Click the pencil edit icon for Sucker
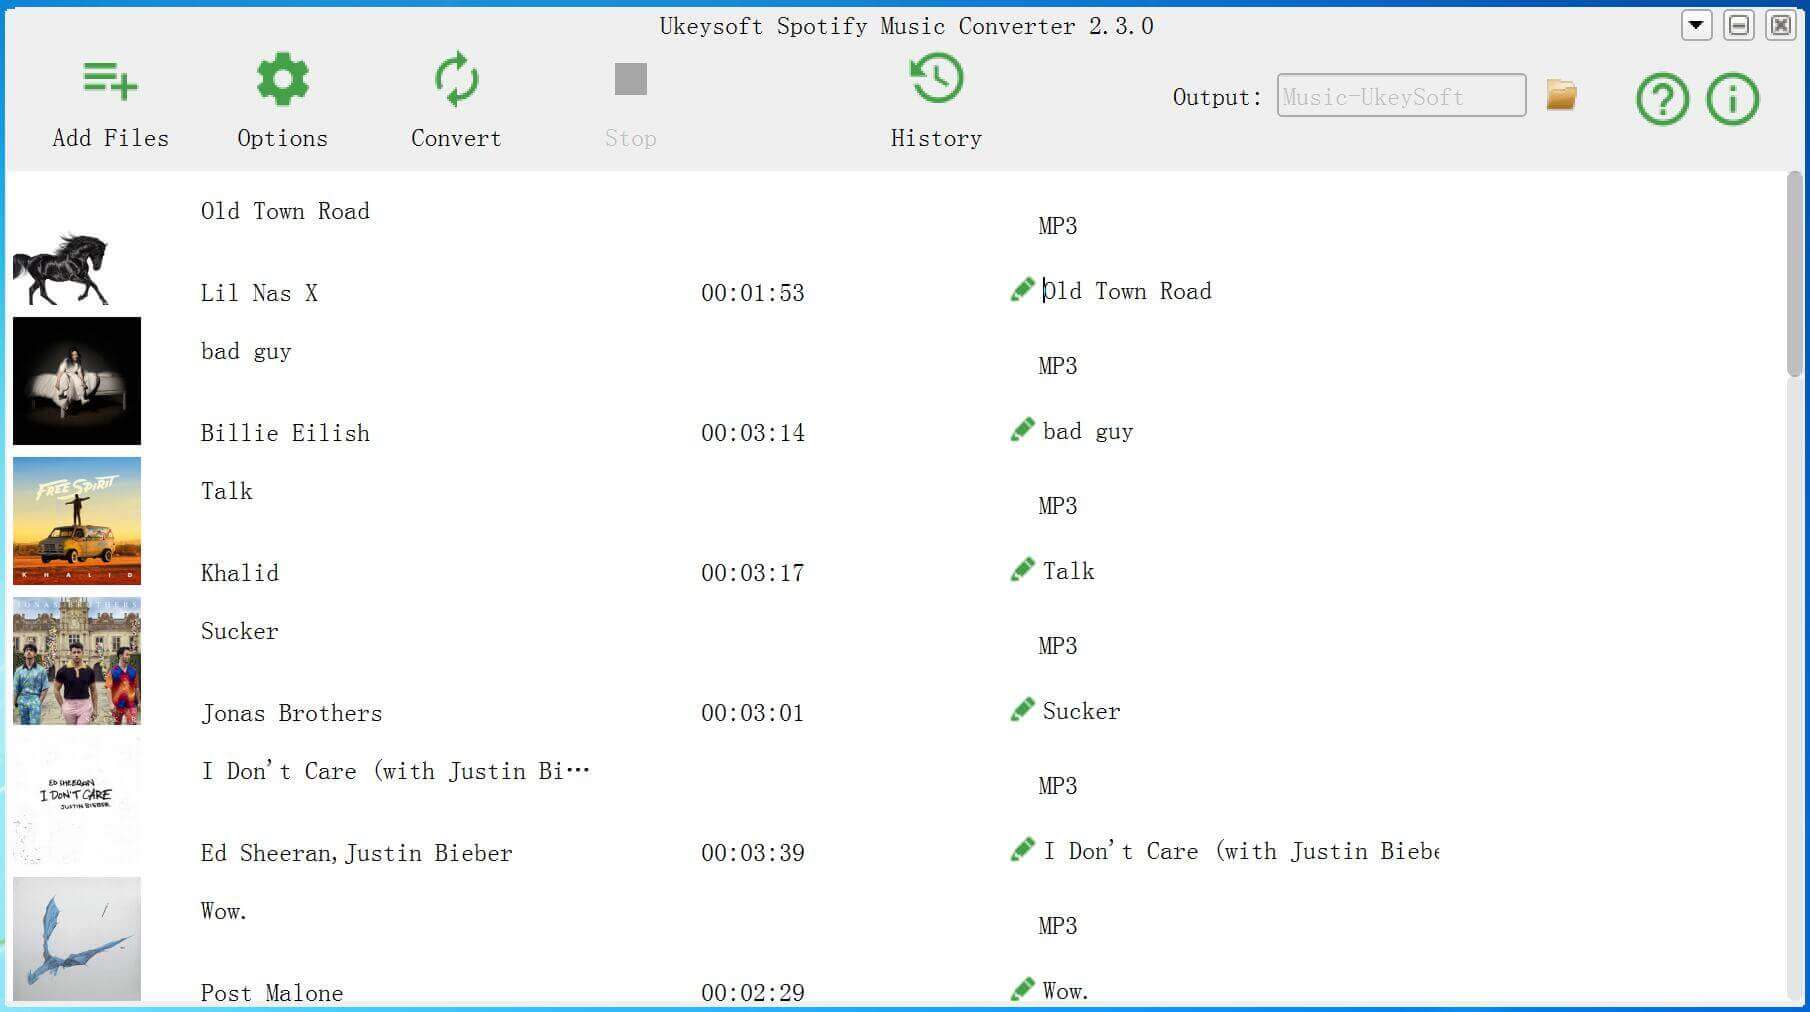The height and width of the screenshot is (1012, 1810). pos(1022,710)
